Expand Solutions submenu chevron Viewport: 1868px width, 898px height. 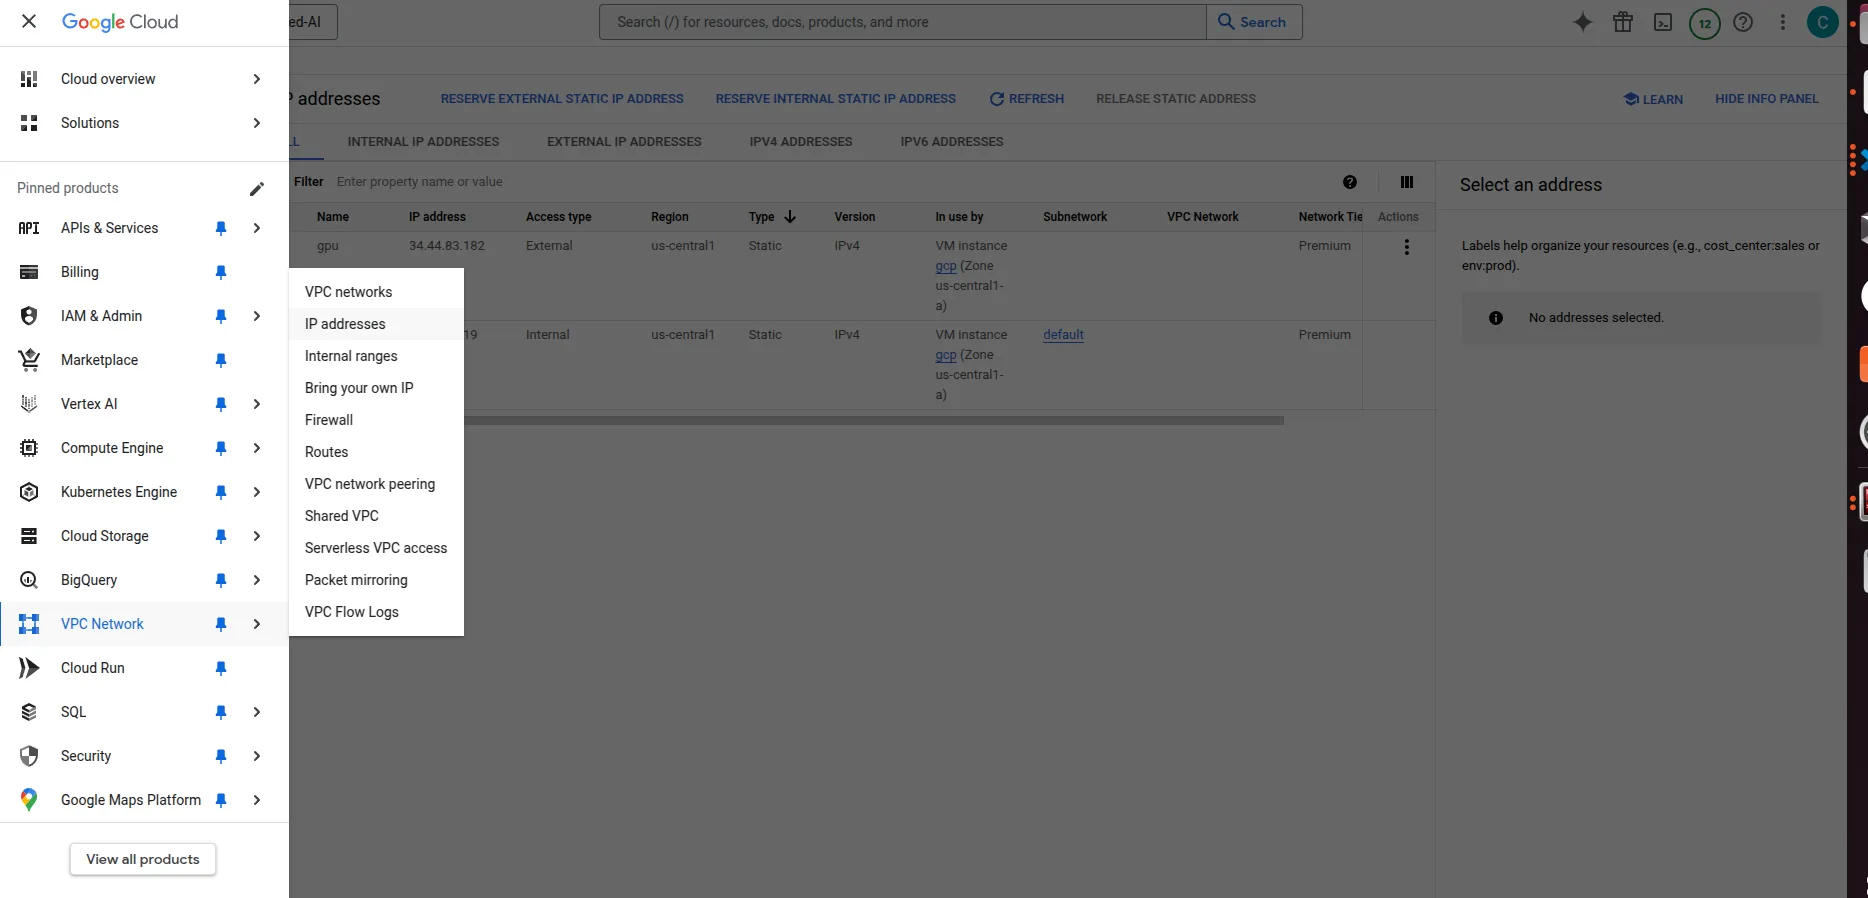pyautogui.click(x=257, y=123)
